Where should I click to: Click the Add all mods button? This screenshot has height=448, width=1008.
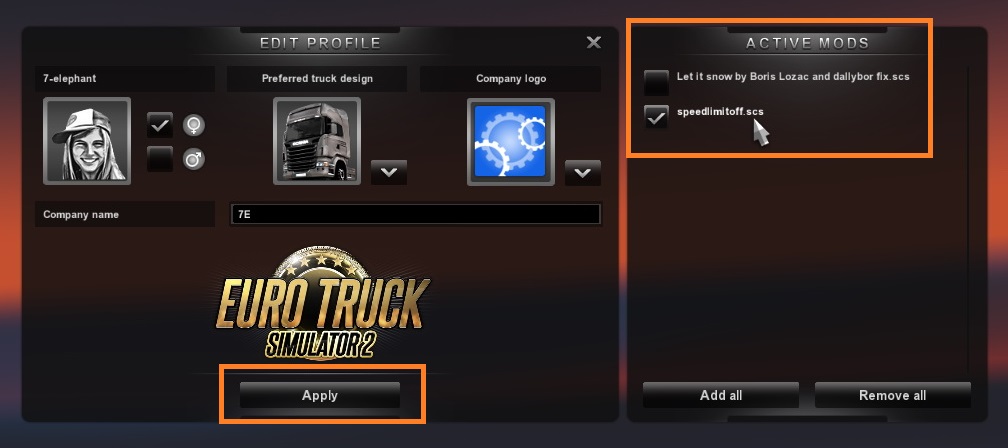(x=721, y=395)
